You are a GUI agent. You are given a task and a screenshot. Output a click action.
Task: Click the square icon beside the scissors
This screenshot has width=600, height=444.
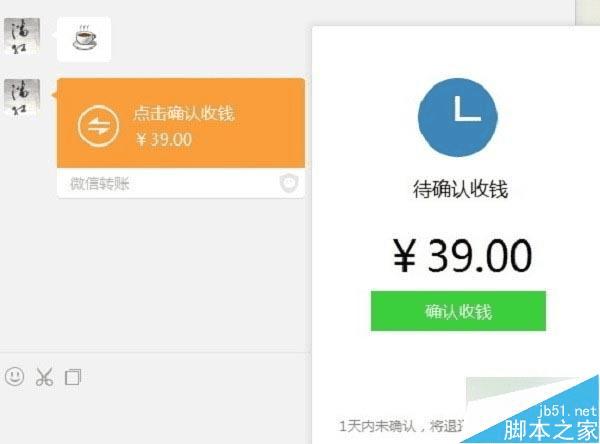(x=73, y=377)
